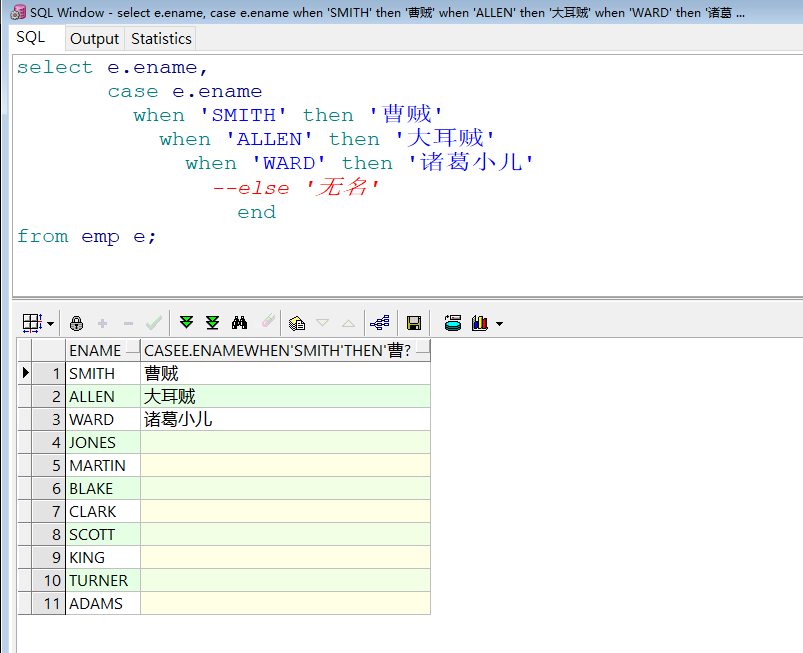Expand the grid mode dropdown arrow
The image size is (803, 653).
(50, 324)
